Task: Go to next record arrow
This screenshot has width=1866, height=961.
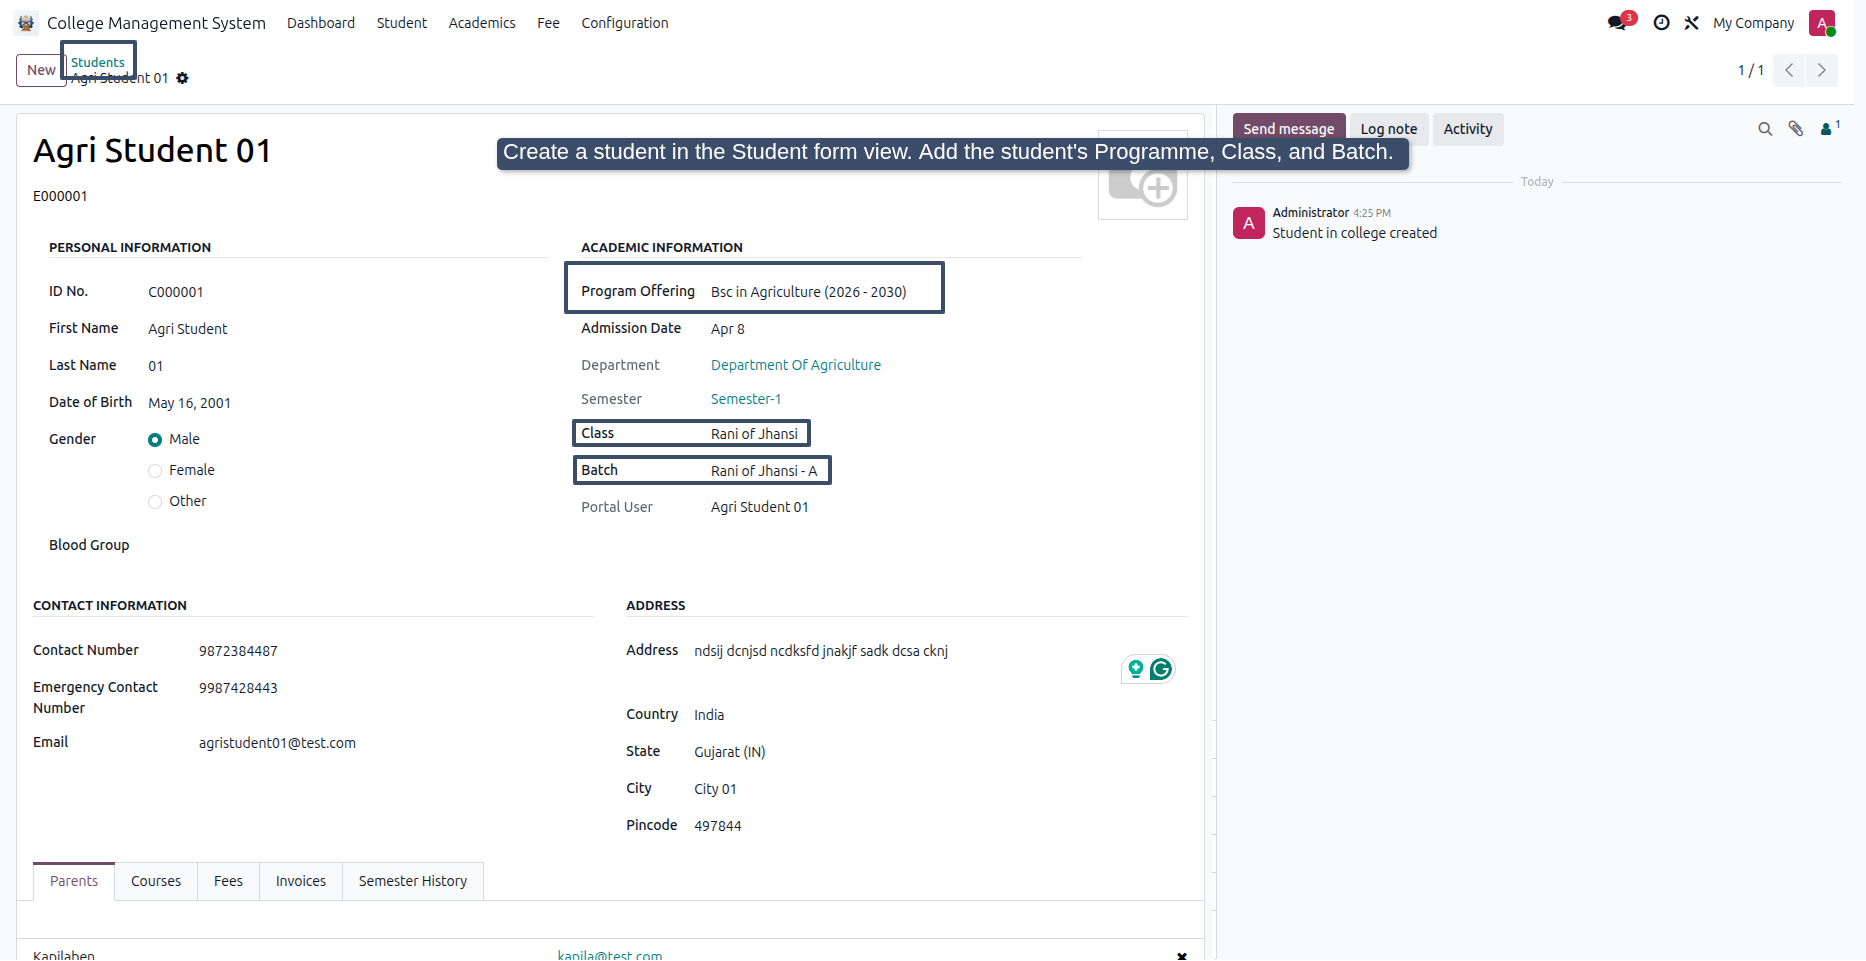Action: (x=1822, y=70)
